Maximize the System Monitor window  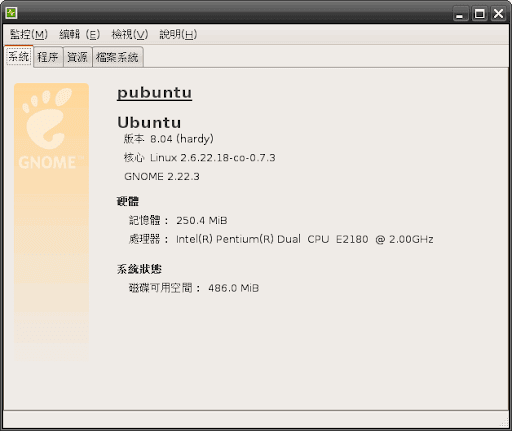click(479, 14)
